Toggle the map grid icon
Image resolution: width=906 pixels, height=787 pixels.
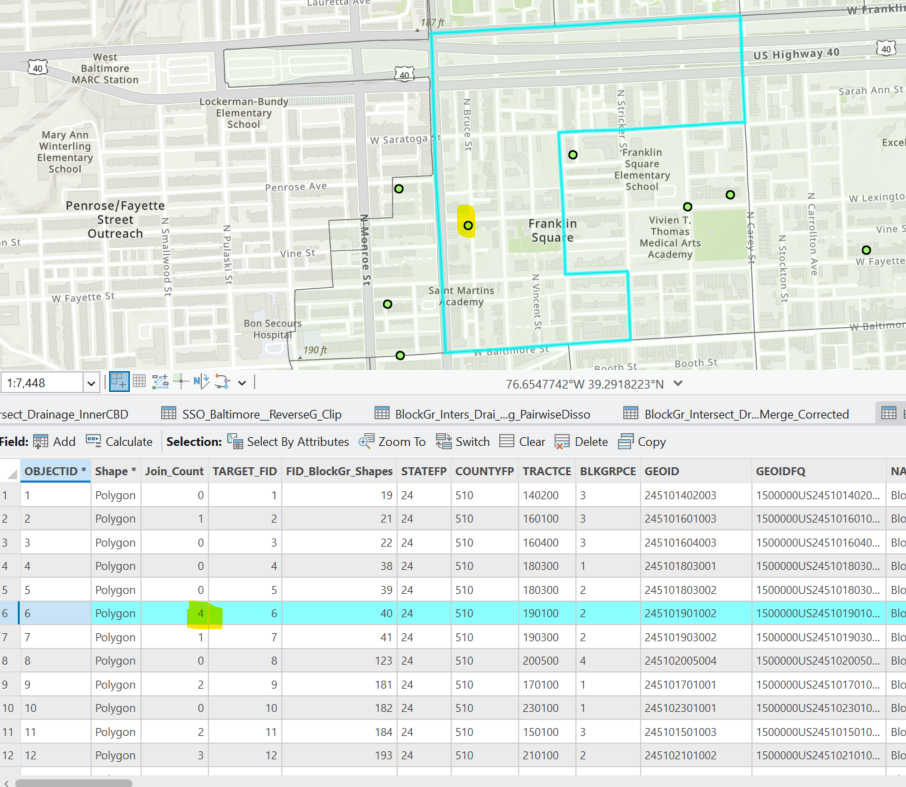coord(139,381)
